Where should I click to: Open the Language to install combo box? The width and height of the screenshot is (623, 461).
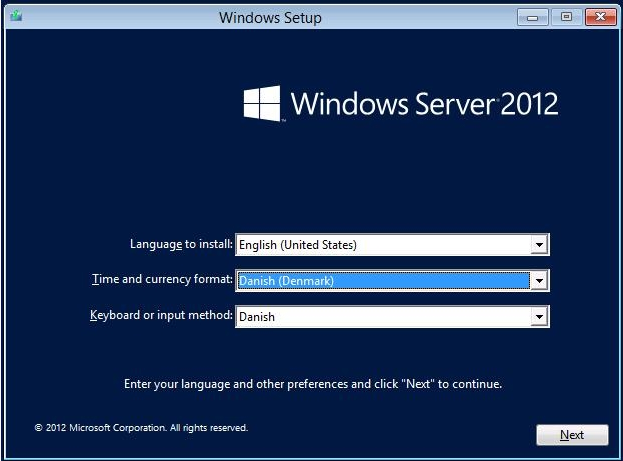(x=392, y=245)
